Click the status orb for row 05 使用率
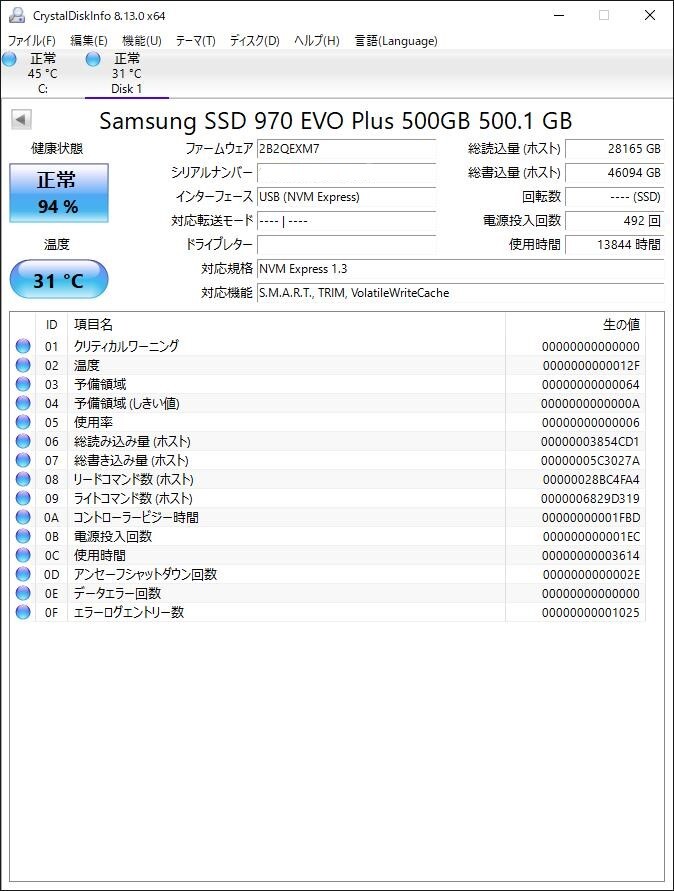674x891 pixels. pos(23,422)
